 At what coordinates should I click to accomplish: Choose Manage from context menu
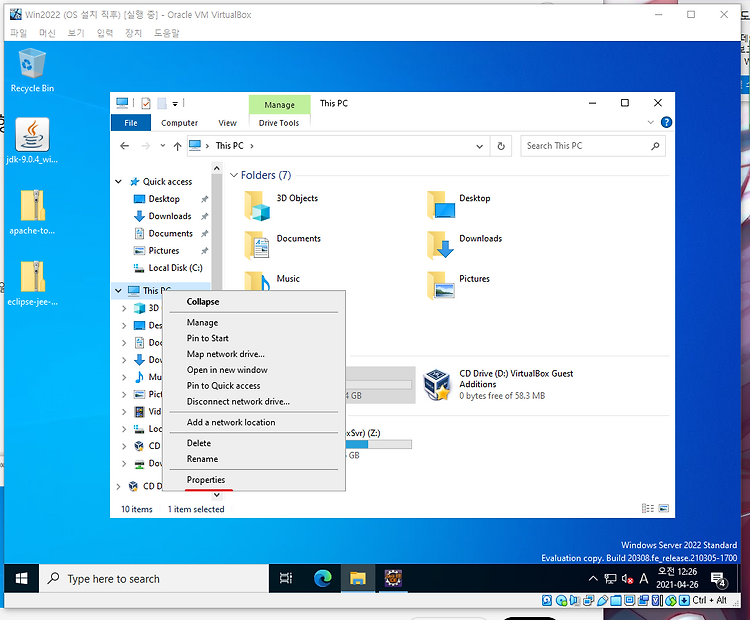pyautogui.click(x=202, y=322)
